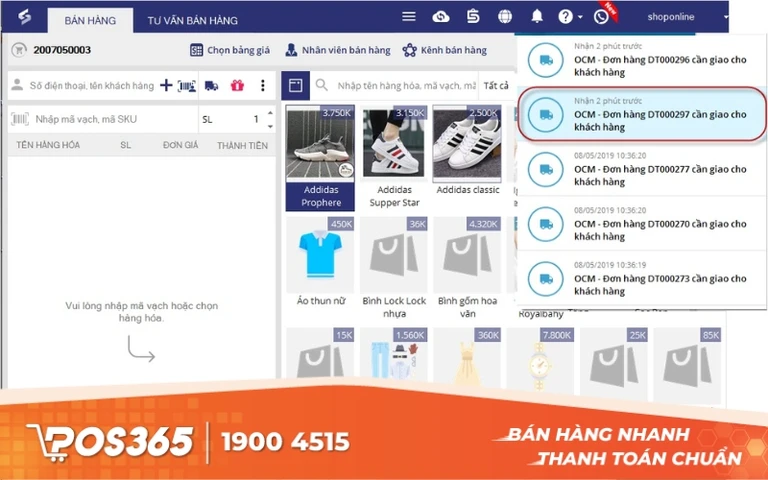Increase quantity with SL up arrow
This screenshot has width=768, height=480.
tap(270, 113)
